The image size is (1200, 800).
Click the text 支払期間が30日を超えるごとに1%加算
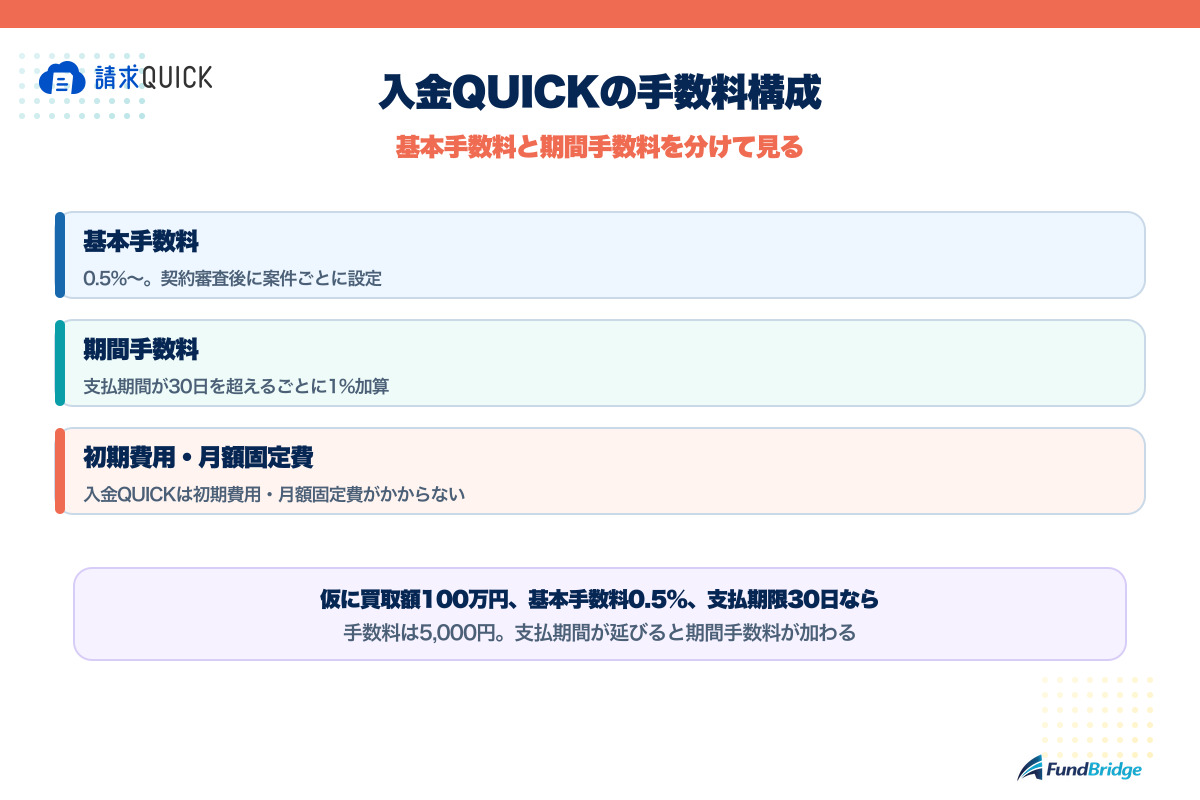coord(236,386)
